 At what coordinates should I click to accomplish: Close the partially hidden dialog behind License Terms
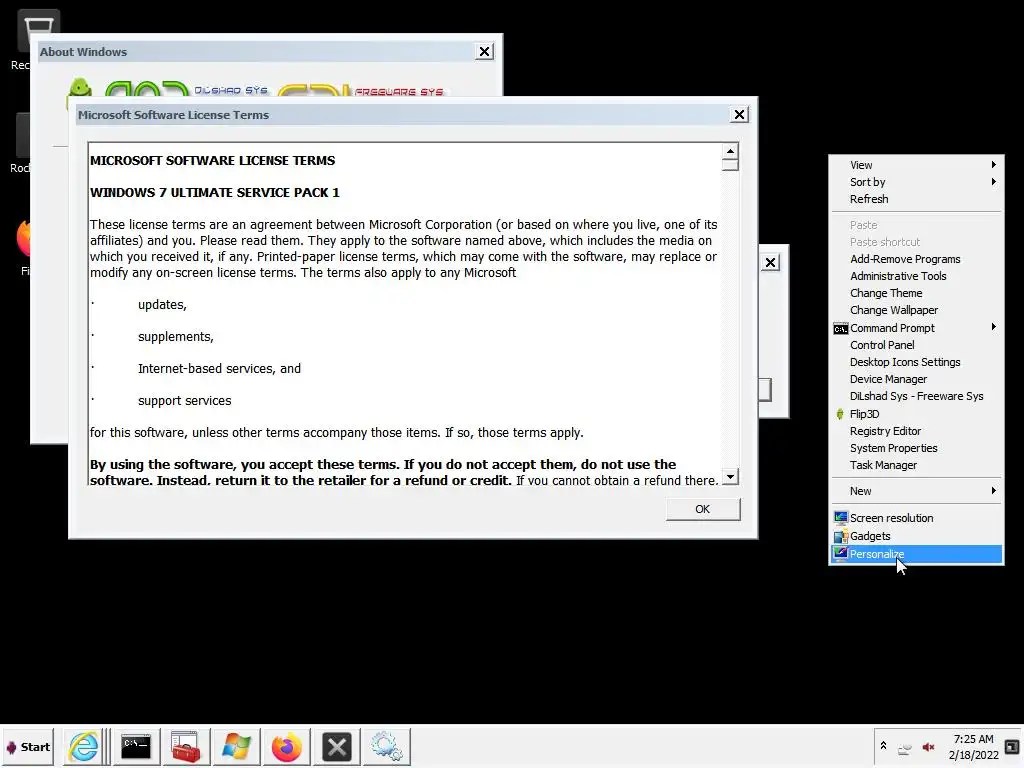click(x=771, y=263)
